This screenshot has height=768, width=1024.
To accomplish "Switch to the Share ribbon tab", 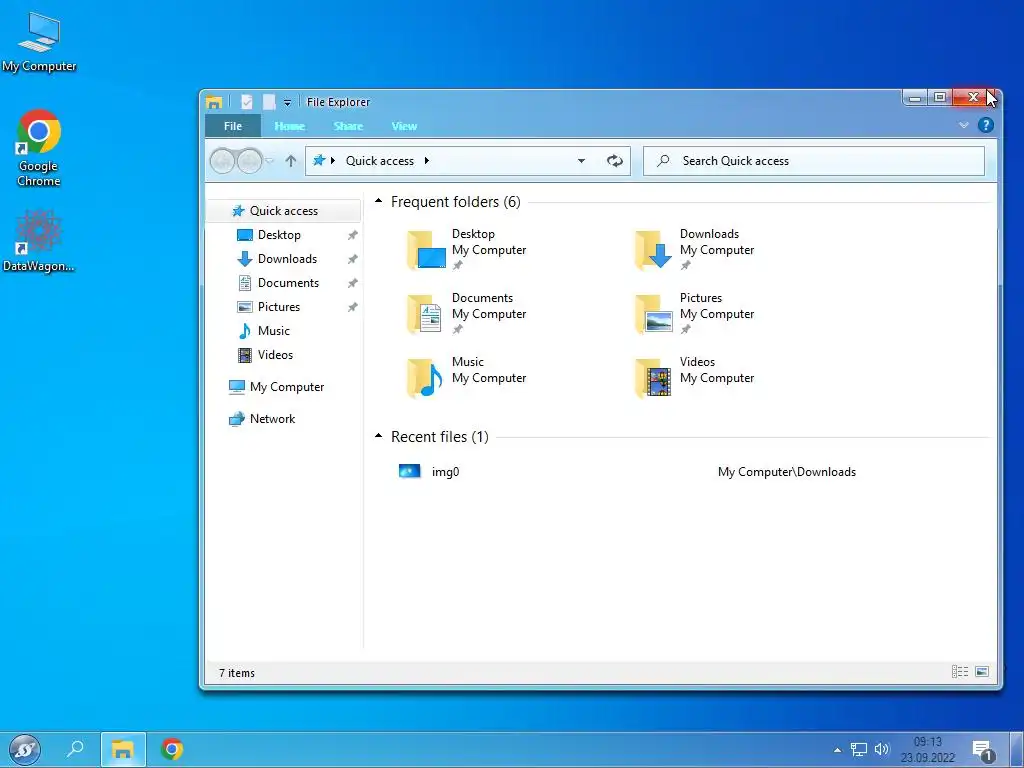I will coord(348,126).
